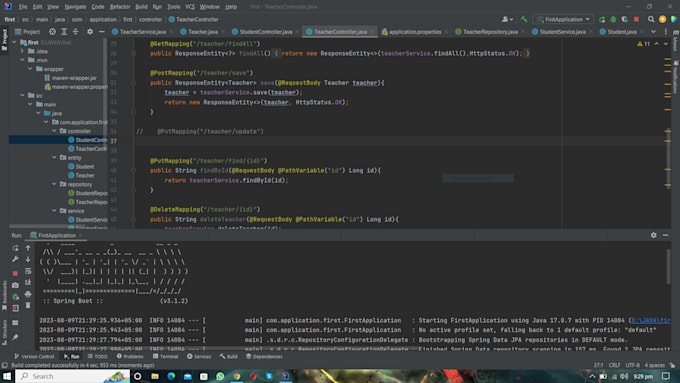Rerun FirstApplication from the top toolbar

(602, 20)
